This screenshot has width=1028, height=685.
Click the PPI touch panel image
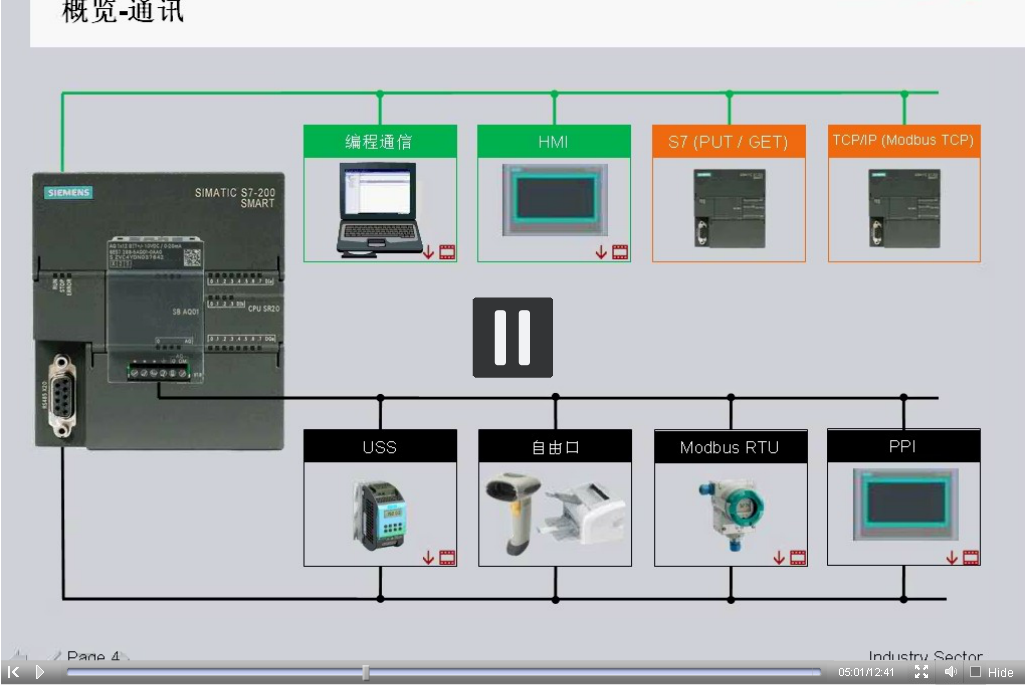pyautogui.click(x=905, y=505)
